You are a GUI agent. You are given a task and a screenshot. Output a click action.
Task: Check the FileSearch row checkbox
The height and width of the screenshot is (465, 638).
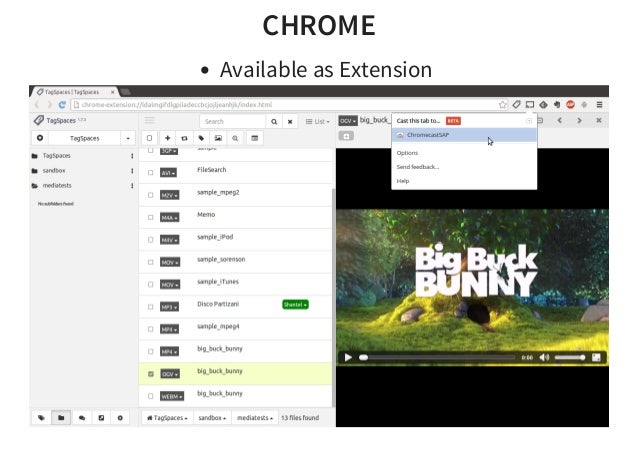(x=151, y=172)
